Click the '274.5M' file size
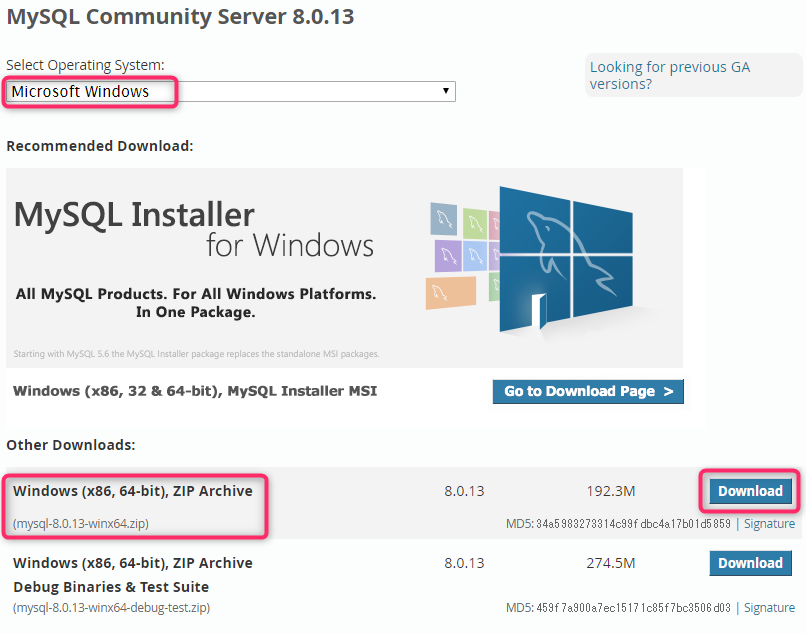This screenshot has height=634, width=806. coord(611,563)
